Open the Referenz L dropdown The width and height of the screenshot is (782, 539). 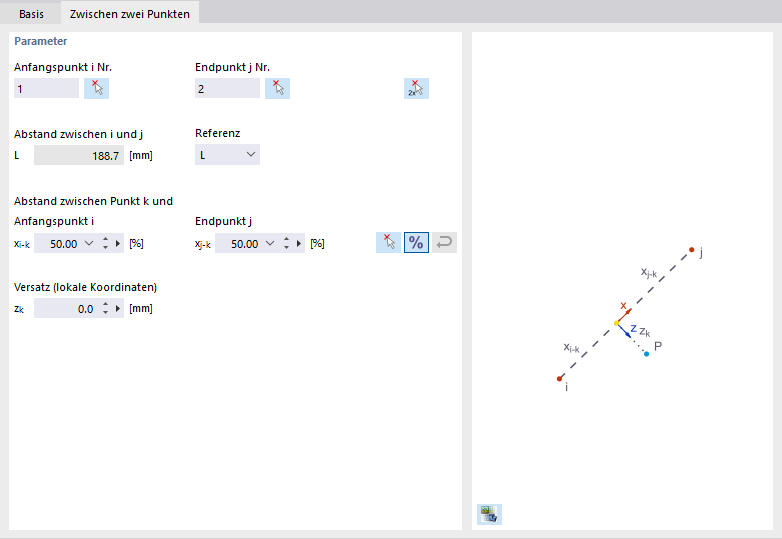(227, 155)
